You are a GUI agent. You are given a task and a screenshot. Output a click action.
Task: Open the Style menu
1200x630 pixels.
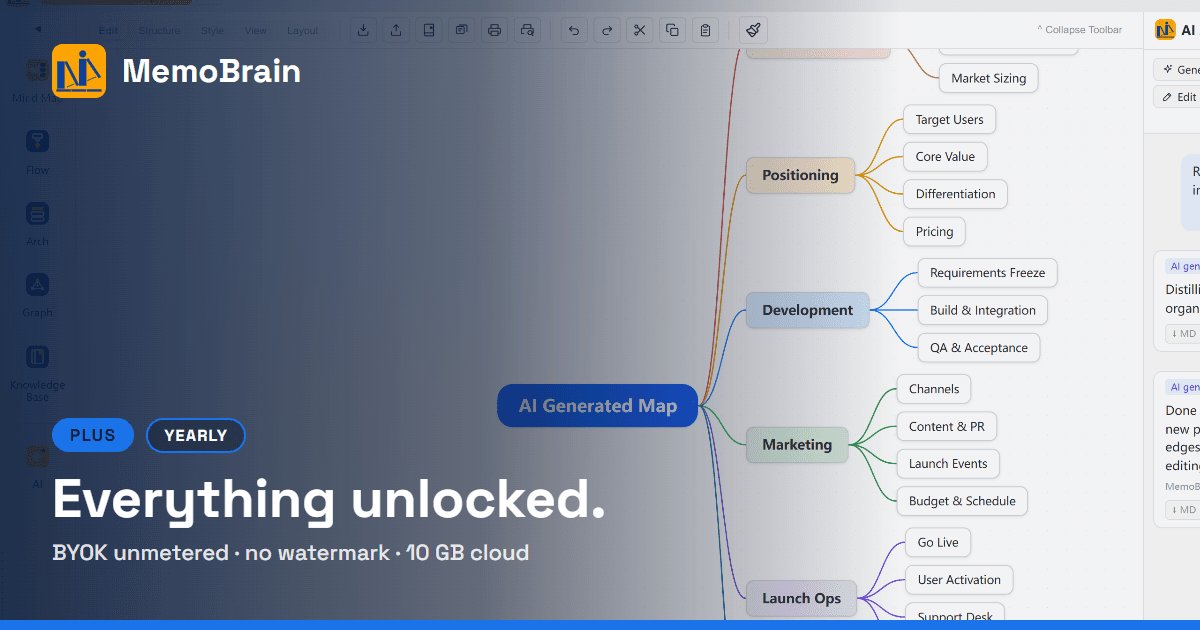212,30
